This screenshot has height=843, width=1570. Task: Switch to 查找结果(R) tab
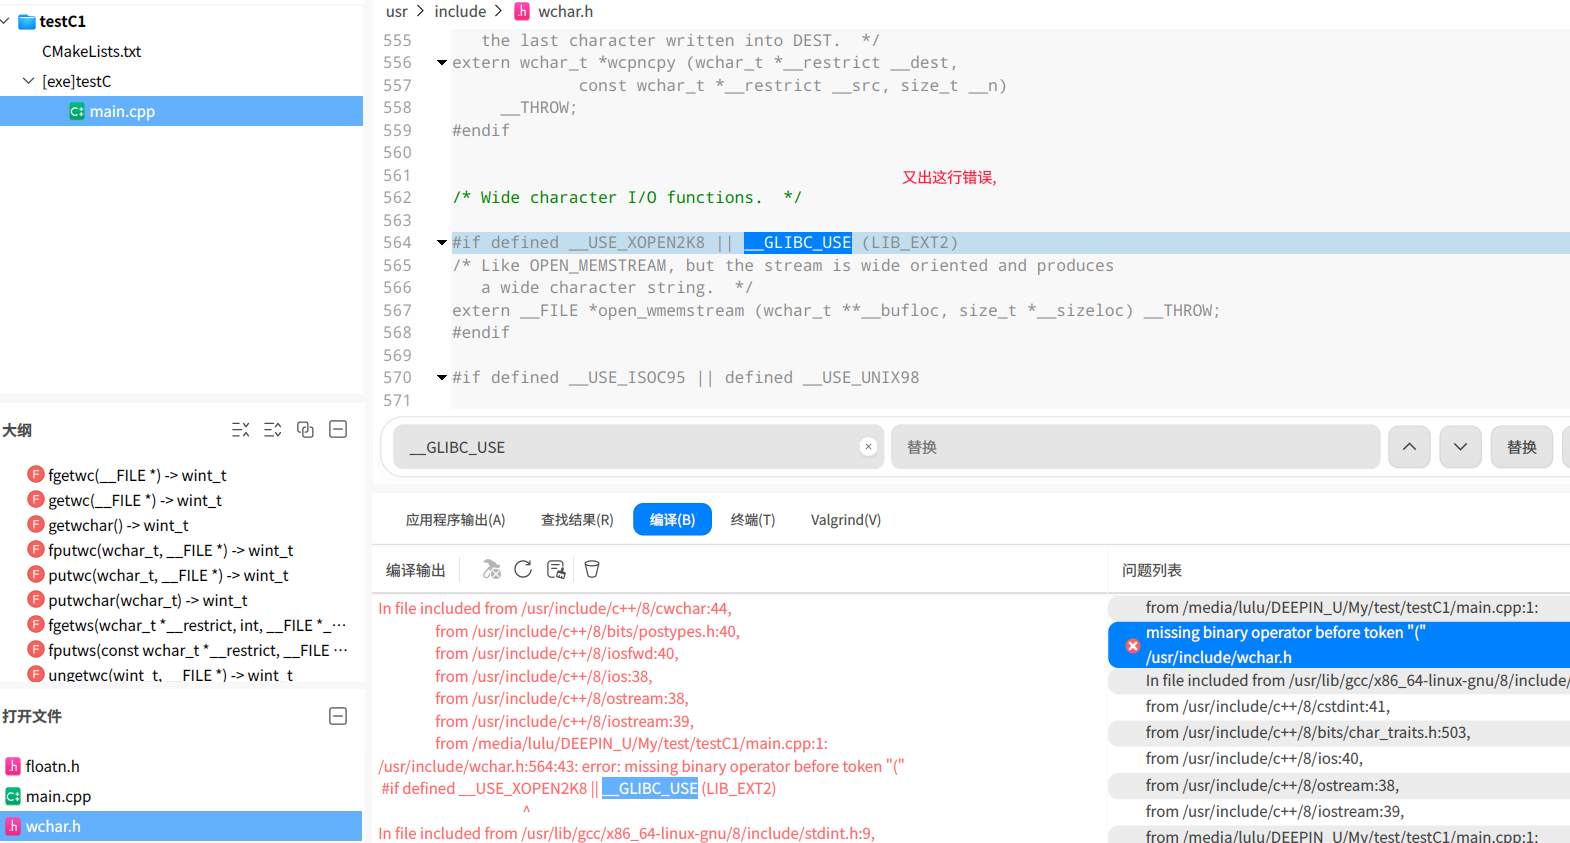[577, 520]
